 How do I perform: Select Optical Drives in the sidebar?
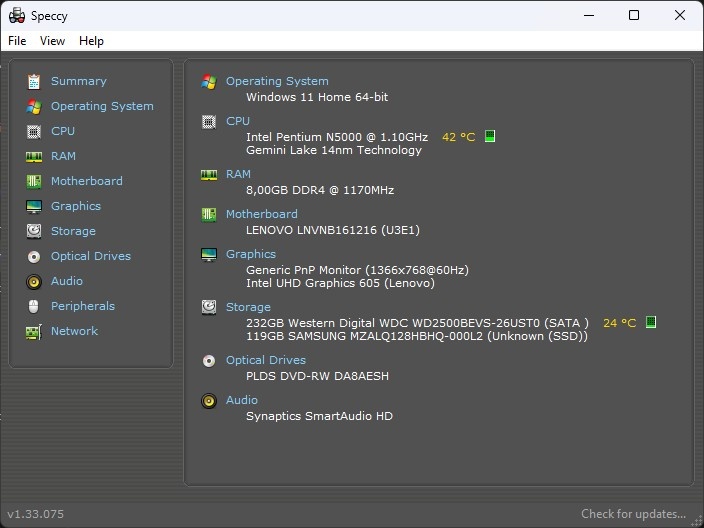coord(91,256)
